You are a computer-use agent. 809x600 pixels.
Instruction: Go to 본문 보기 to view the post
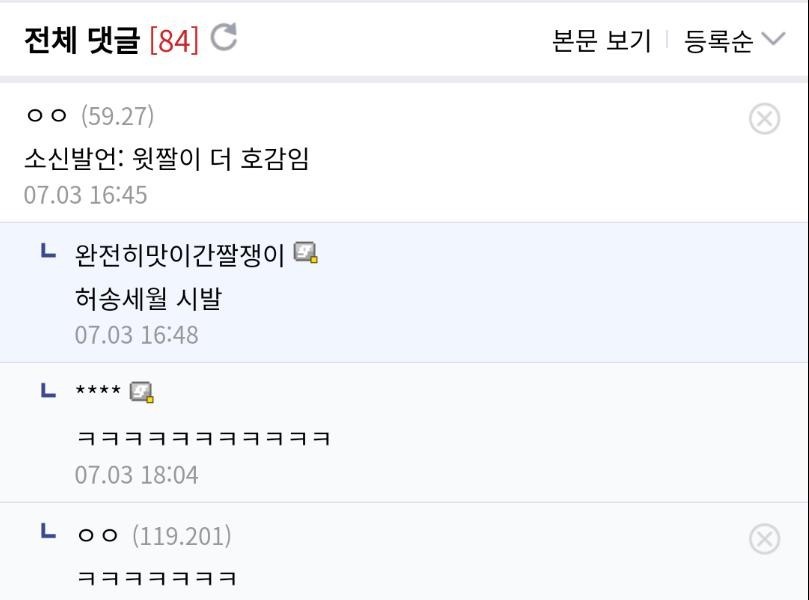click(x=601, y=40)
